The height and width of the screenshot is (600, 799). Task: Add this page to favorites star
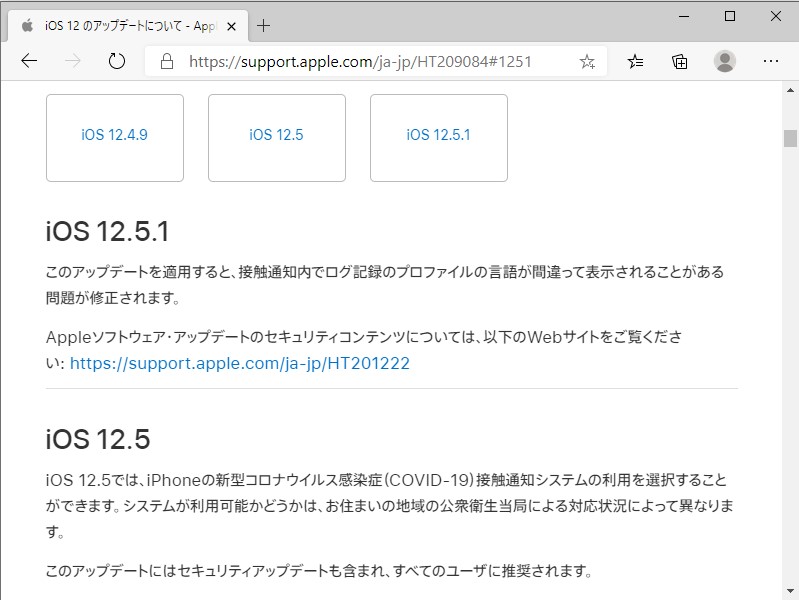[x=587, y=62]
